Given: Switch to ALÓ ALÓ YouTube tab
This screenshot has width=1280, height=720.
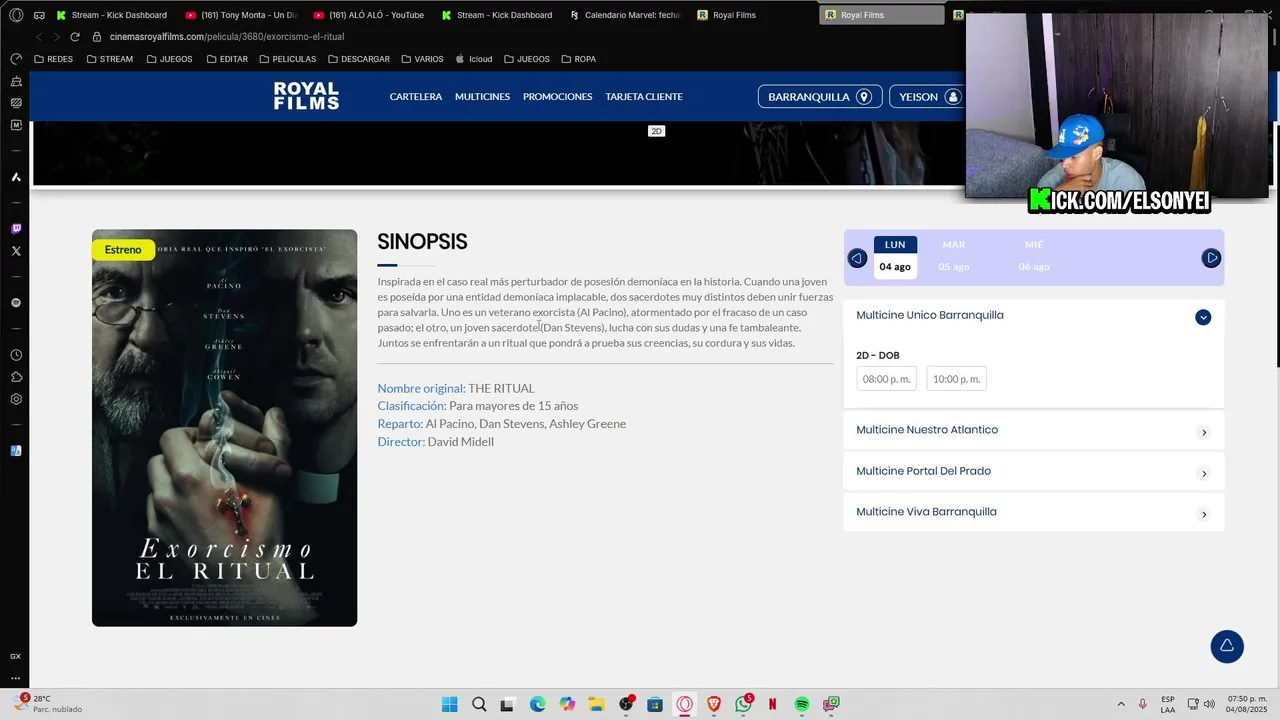Looking at the screenshot, I should coord(369,15).
